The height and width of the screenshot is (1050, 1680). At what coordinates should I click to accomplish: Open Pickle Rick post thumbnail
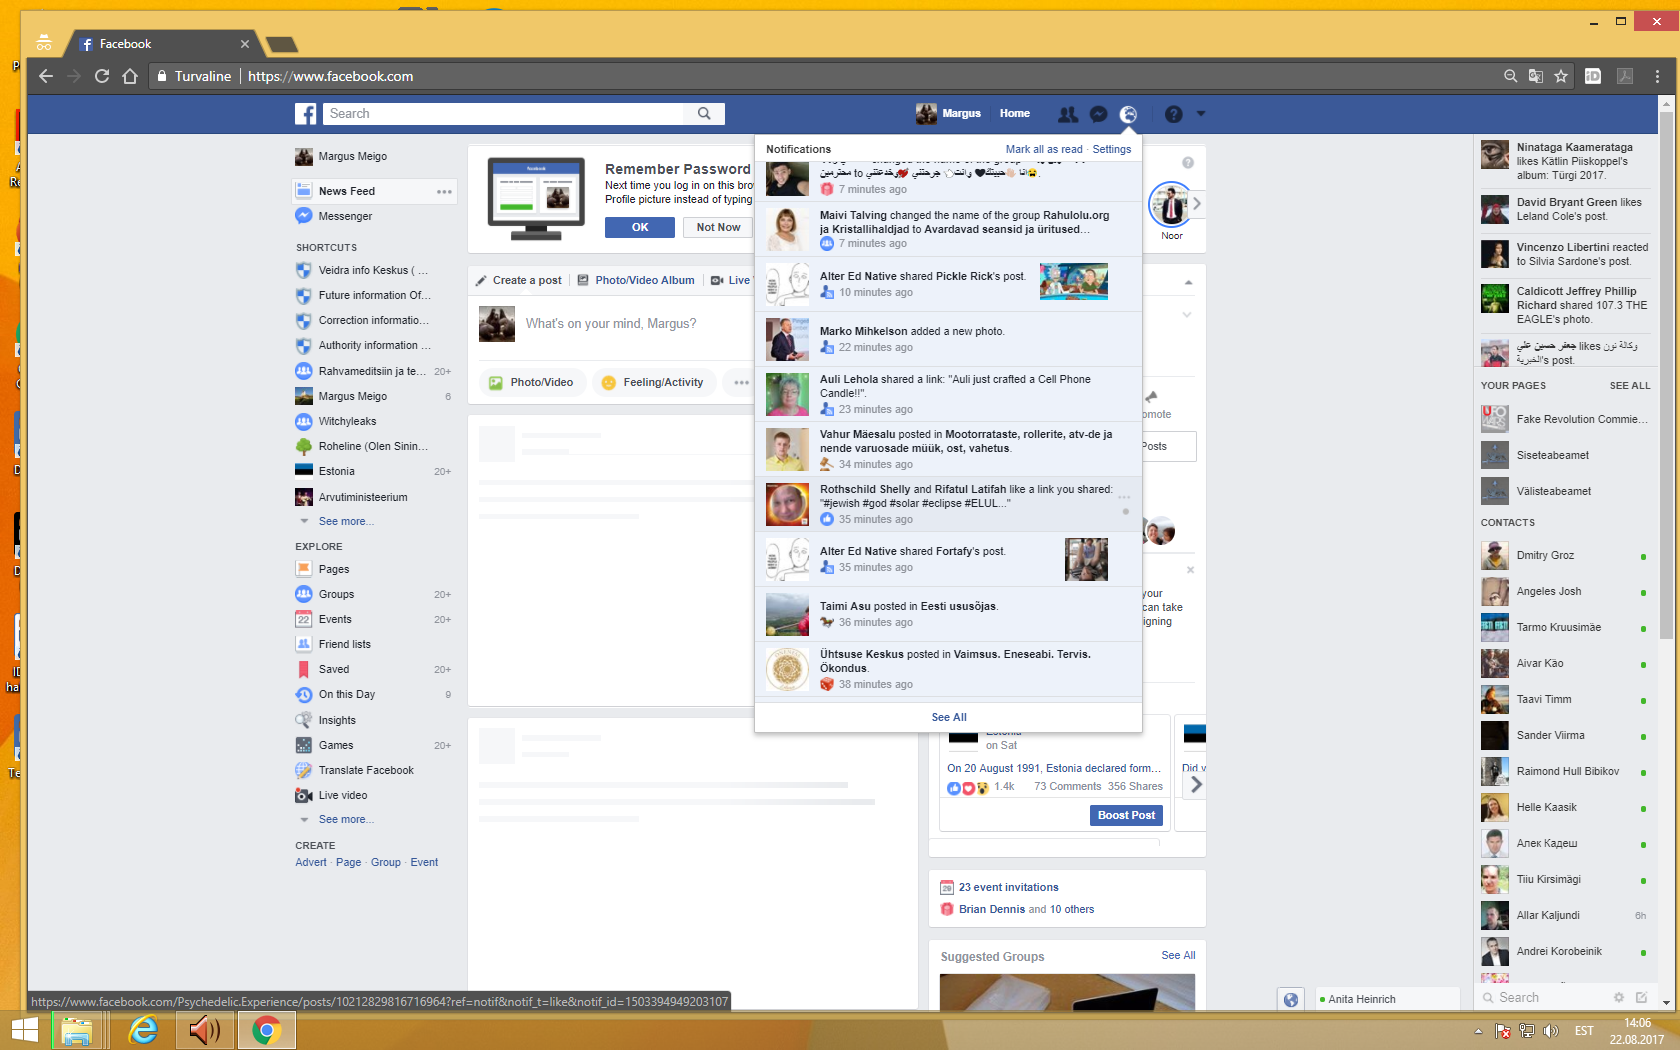click(x=1074, y=282)
